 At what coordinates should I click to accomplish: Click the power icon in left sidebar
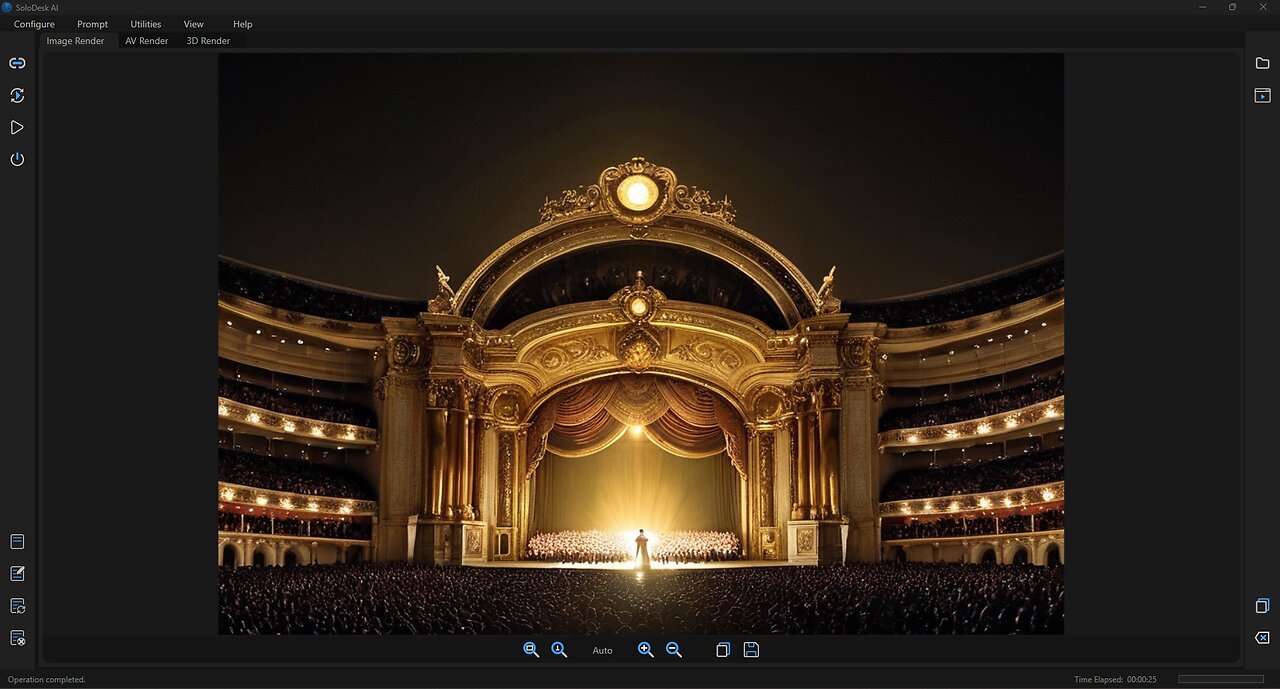[17, 159]
